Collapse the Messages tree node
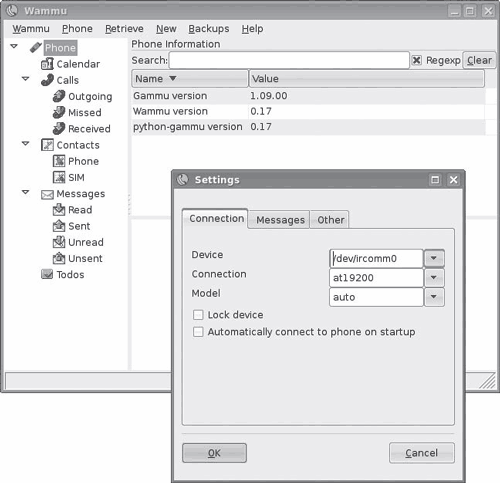 tap(25, 192)
